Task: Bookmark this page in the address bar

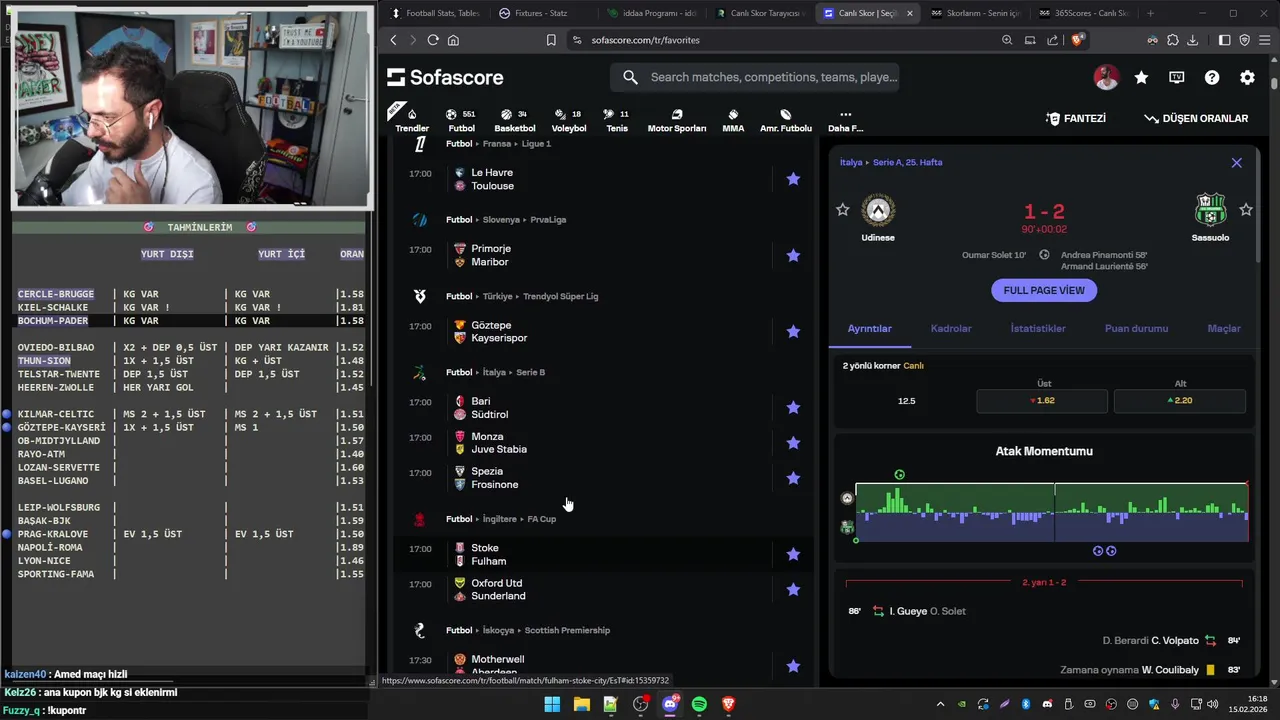Action: [551, 40]
